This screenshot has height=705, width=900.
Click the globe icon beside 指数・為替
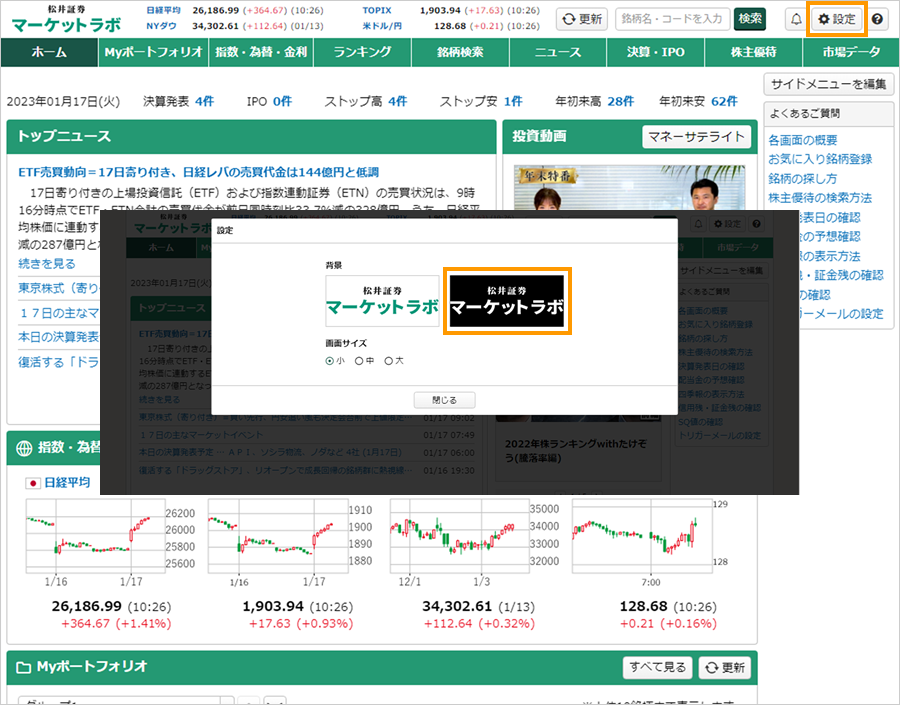(24, 448)
